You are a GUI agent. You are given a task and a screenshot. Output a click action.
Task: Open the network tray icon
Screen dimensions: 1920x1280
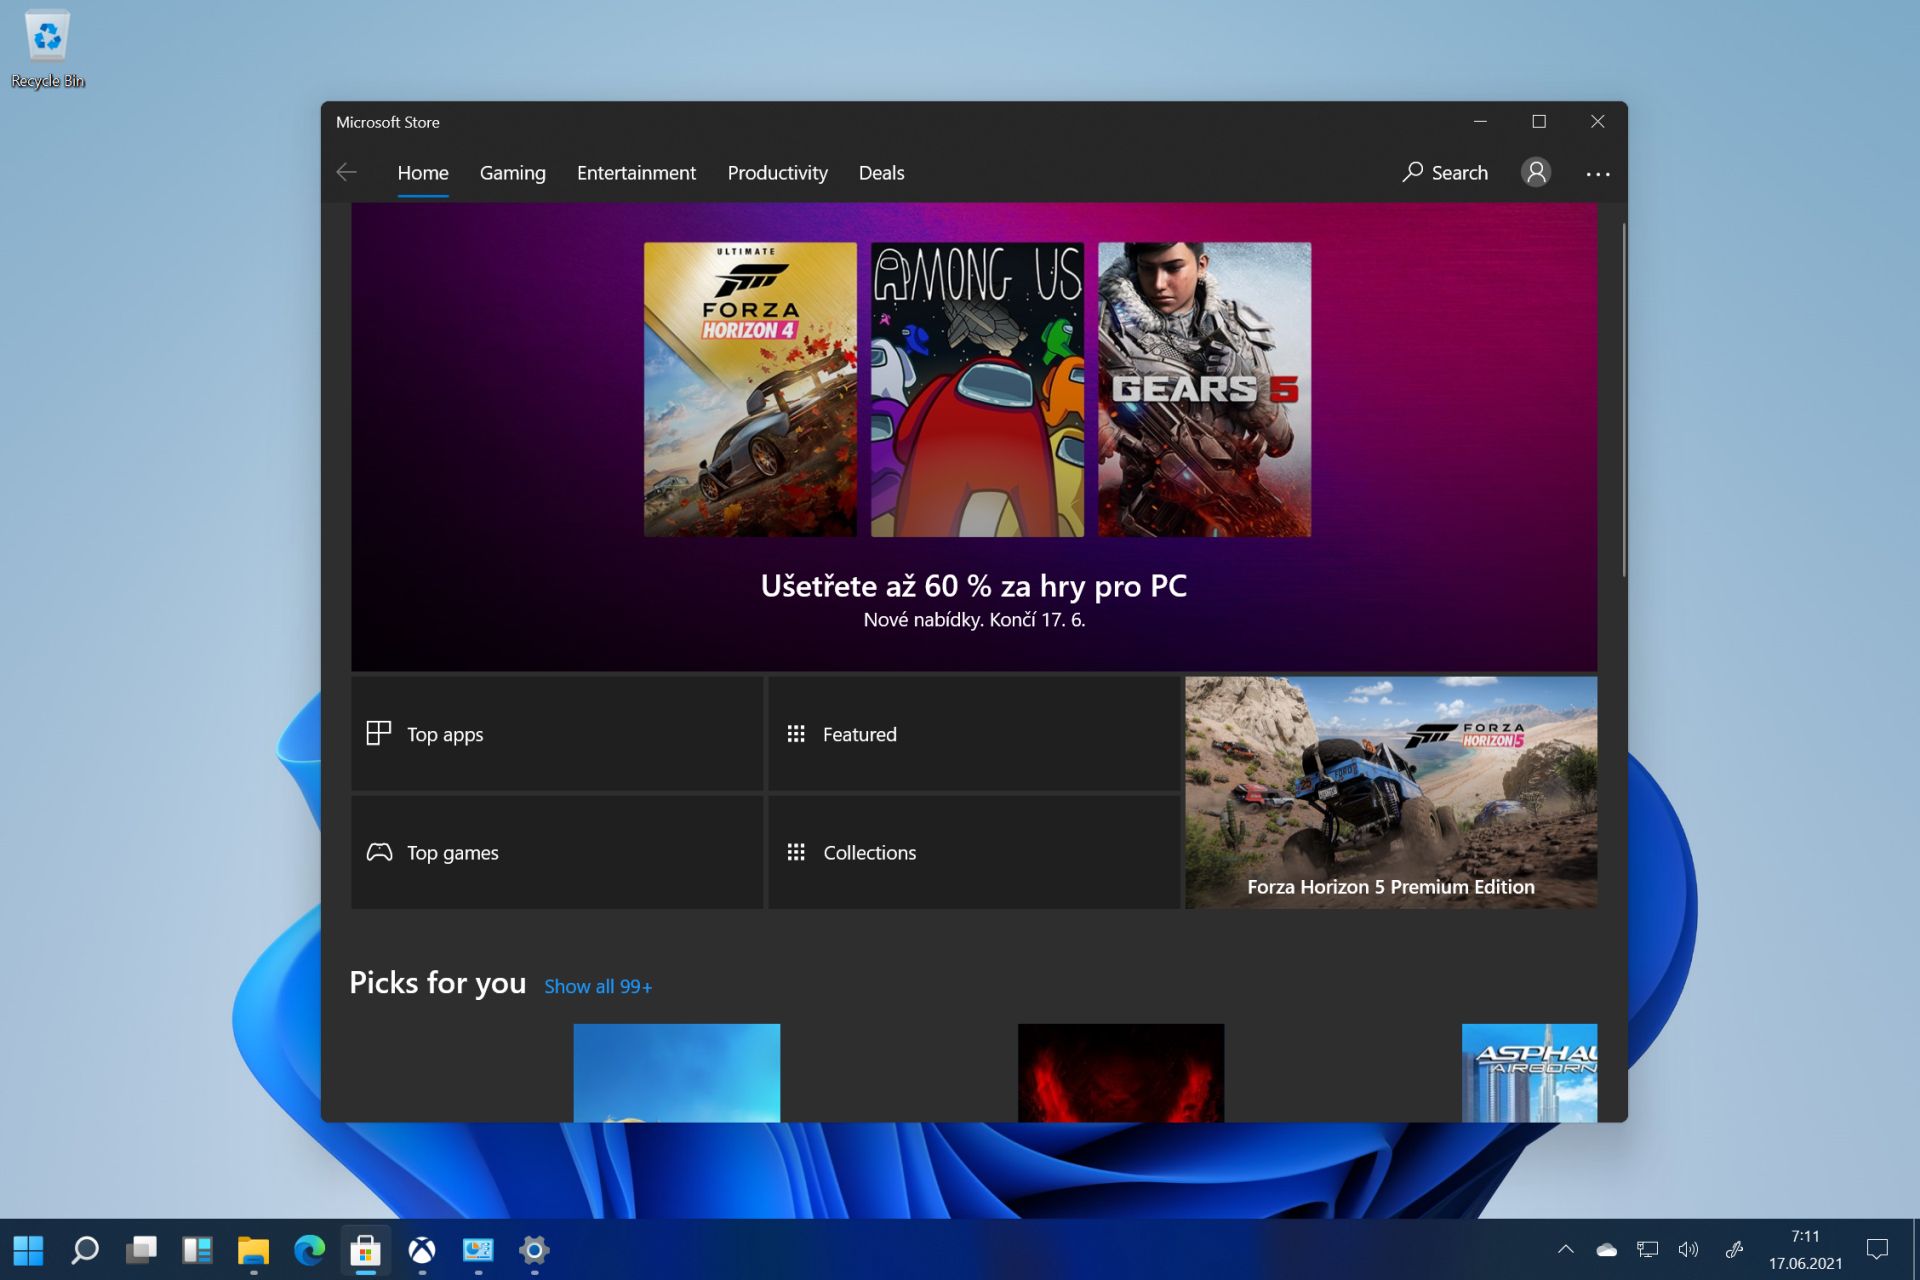click(x=1647, y=1249)
